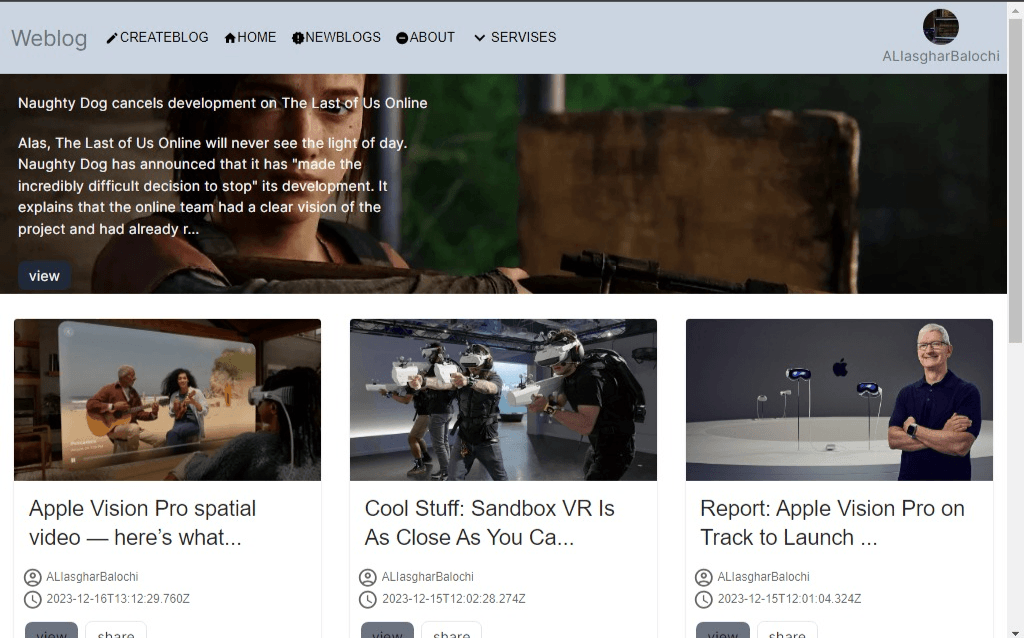The width and height of the screenshot is (1024, 638).
Task: Click share button on Report: Apple Vision Pro card
Action: coord(788,631)
